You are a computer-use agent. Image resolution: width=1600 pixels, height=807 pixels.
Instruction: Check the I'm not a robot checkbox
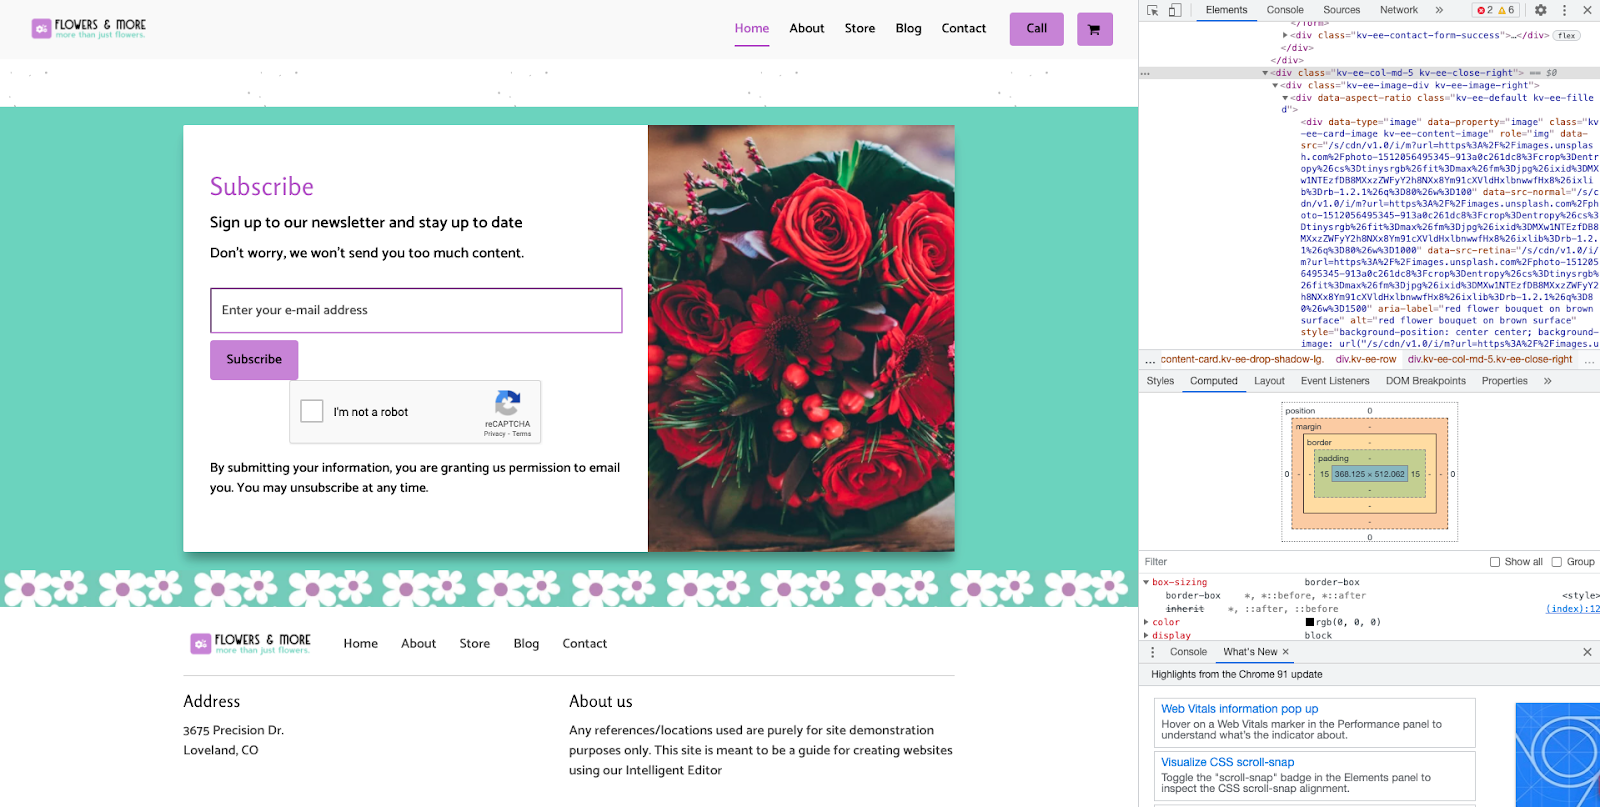click(312, 411)
